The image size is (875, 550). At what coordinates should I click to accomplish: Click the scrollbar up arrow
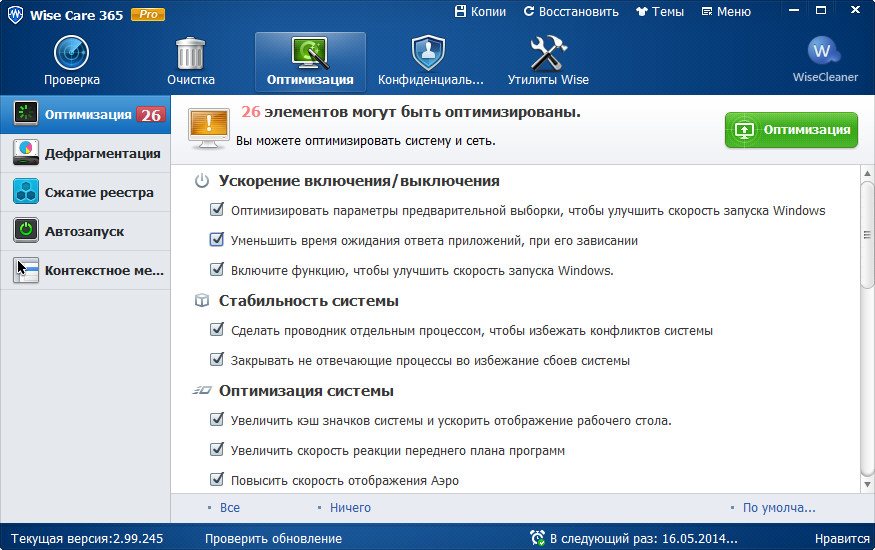(x=867, y=173)
